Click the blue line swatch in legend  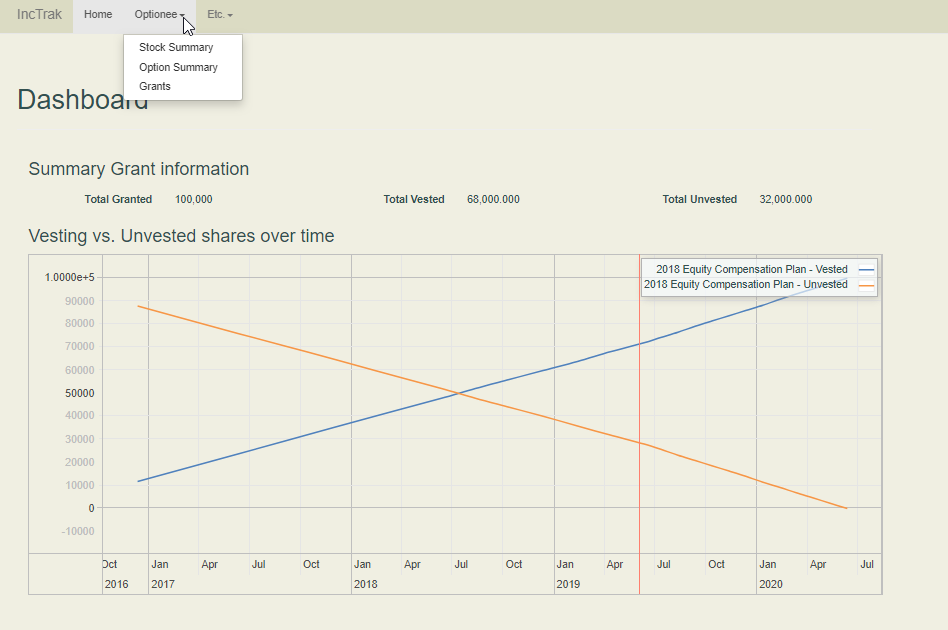pos(866,269)
